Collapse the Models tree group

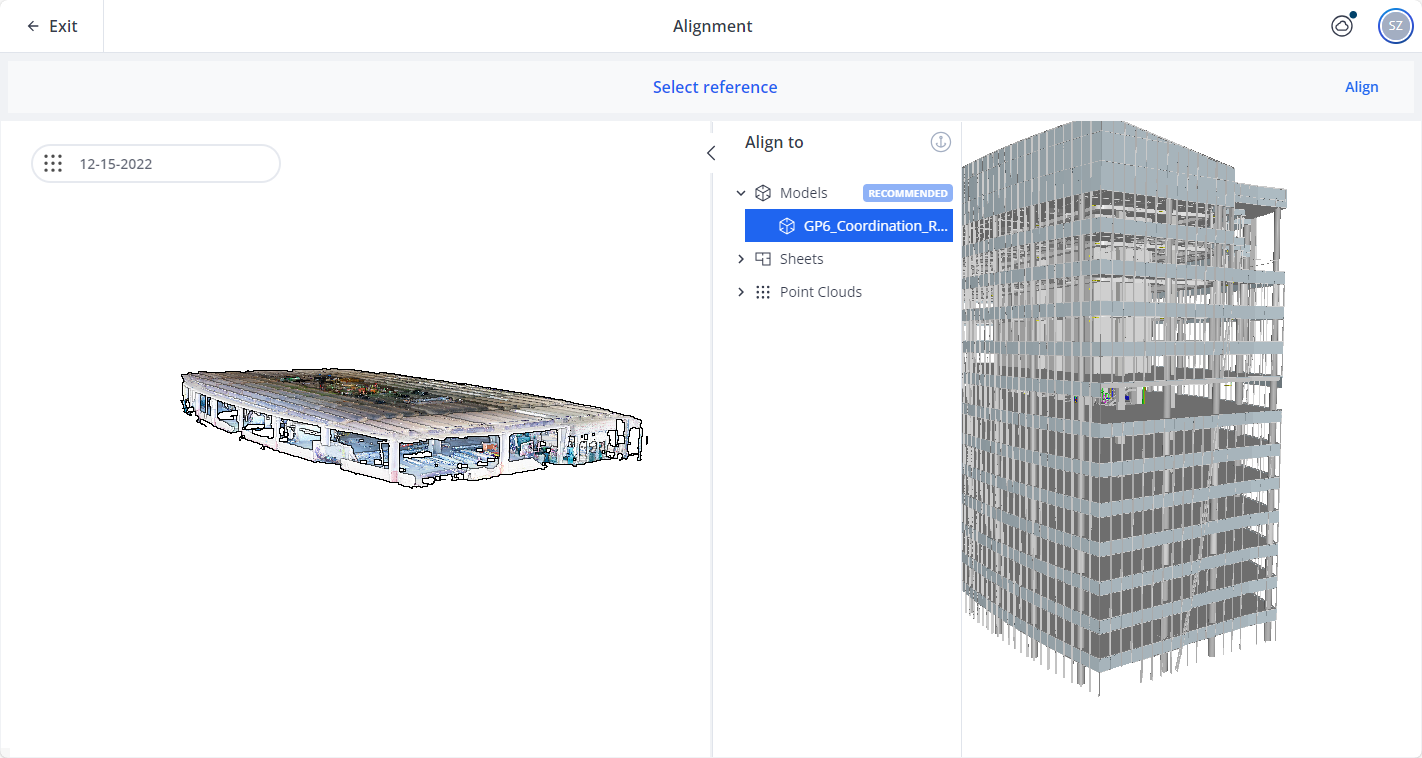(741, 193)
